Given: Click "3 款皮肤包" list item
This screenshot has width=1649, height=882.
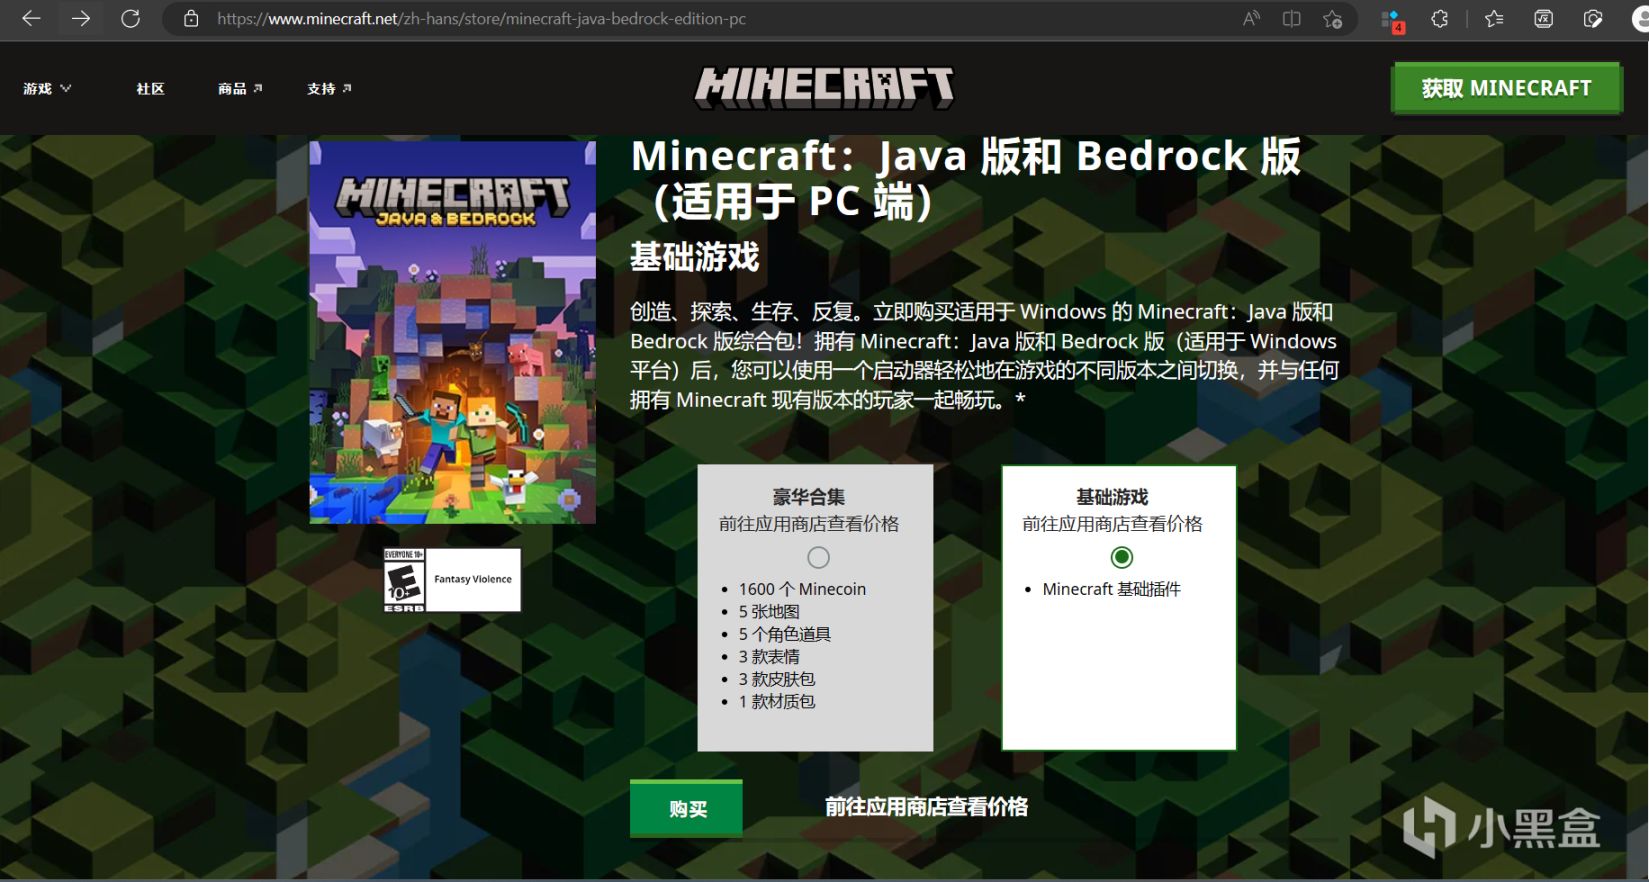Looking at the screenshot, I should tap(777, 679).
